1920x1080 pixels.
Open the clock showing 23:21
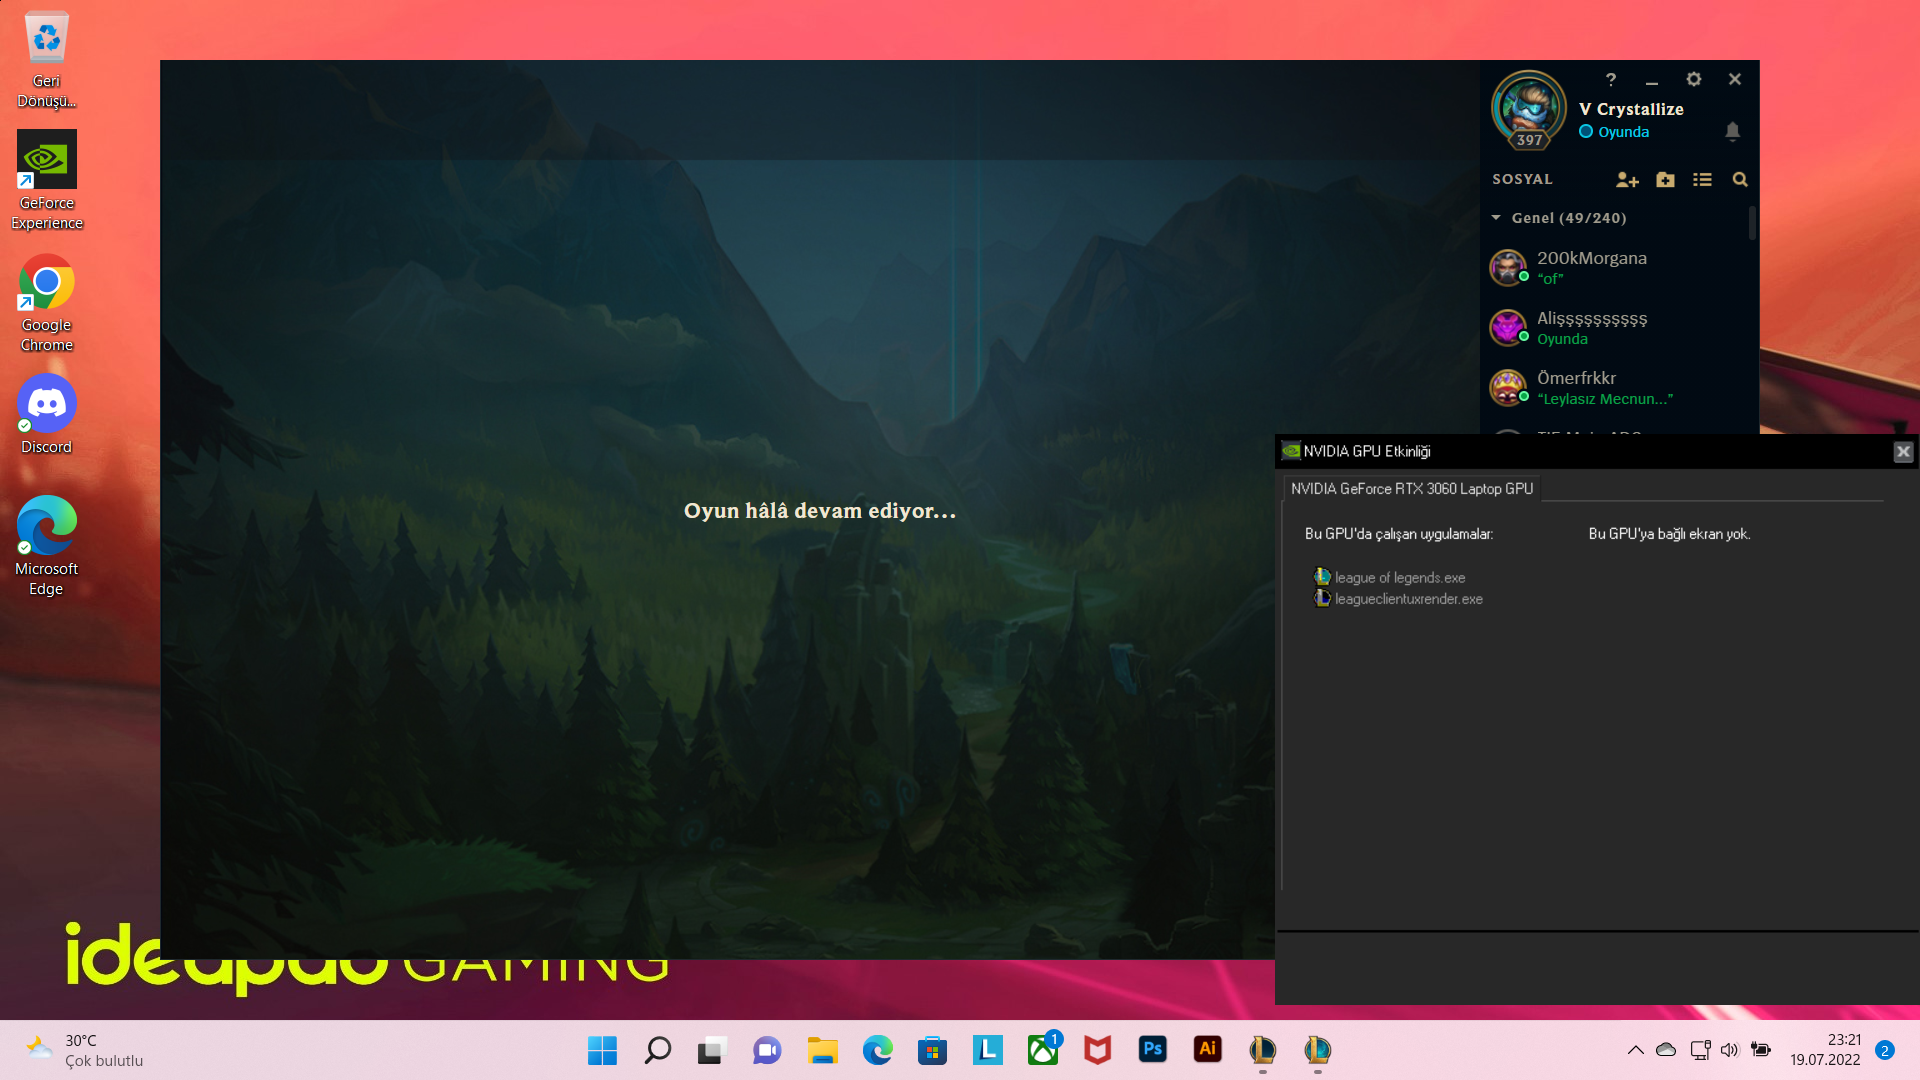pos(1825,1050)
